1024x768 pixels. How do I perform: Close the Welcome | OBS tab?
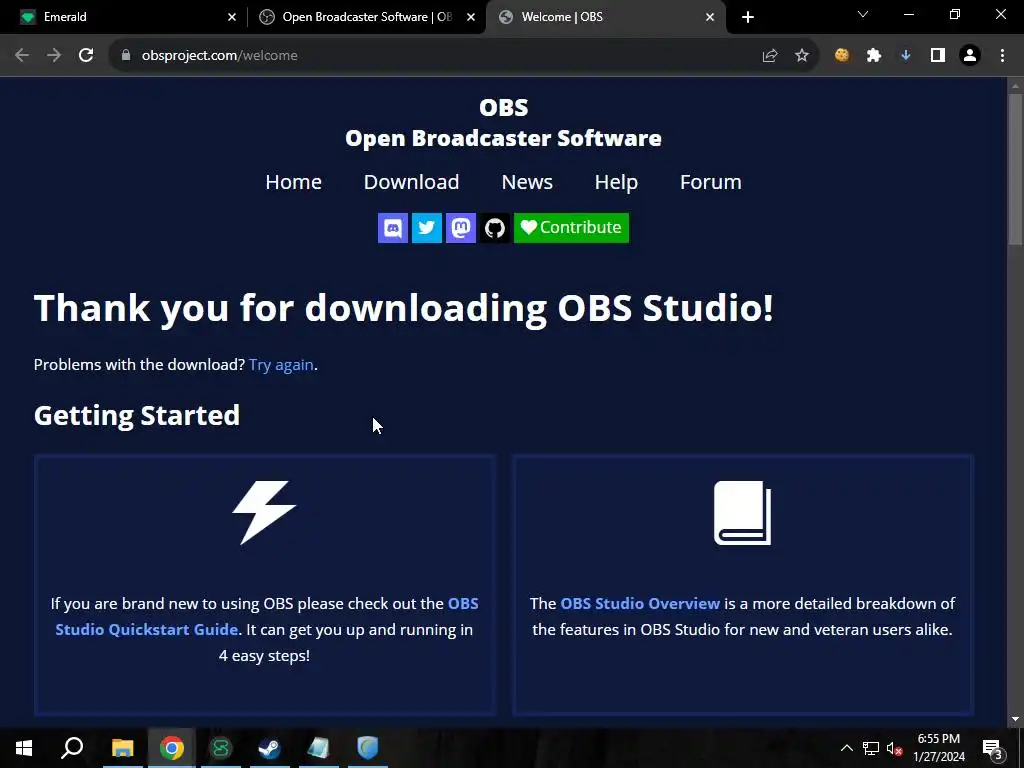(x=710, y=17)
